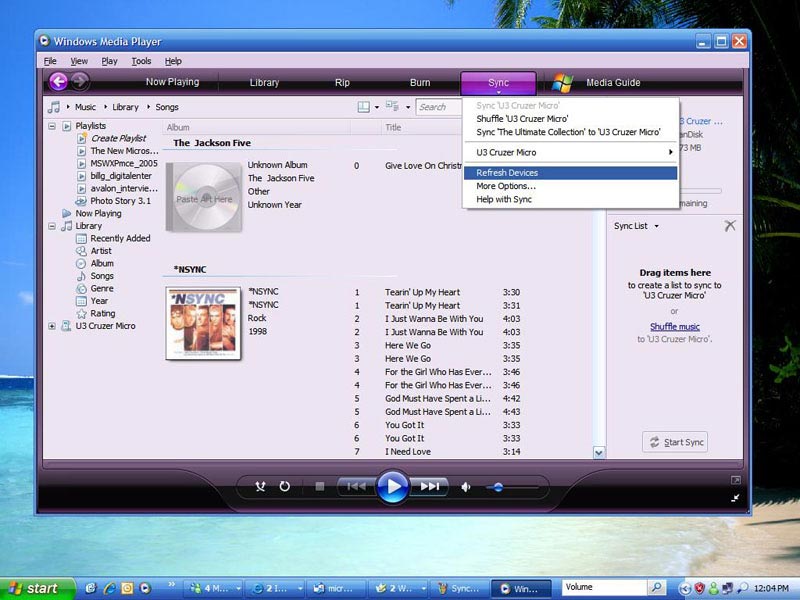Screen dimensions: 800x600
Task: Select the song I Need Love
Action: 408,452
